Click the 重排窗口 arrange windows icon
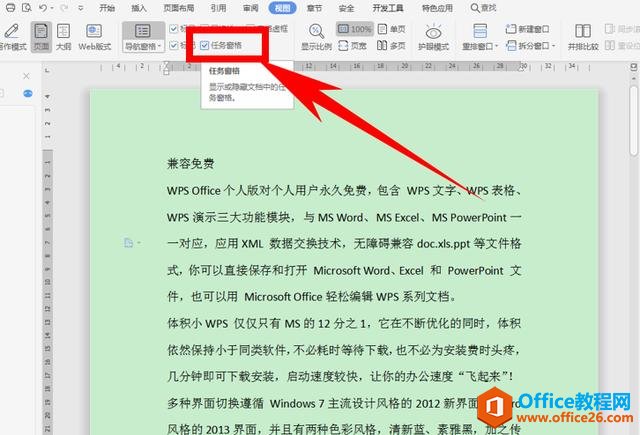 (x=480, y=31)
